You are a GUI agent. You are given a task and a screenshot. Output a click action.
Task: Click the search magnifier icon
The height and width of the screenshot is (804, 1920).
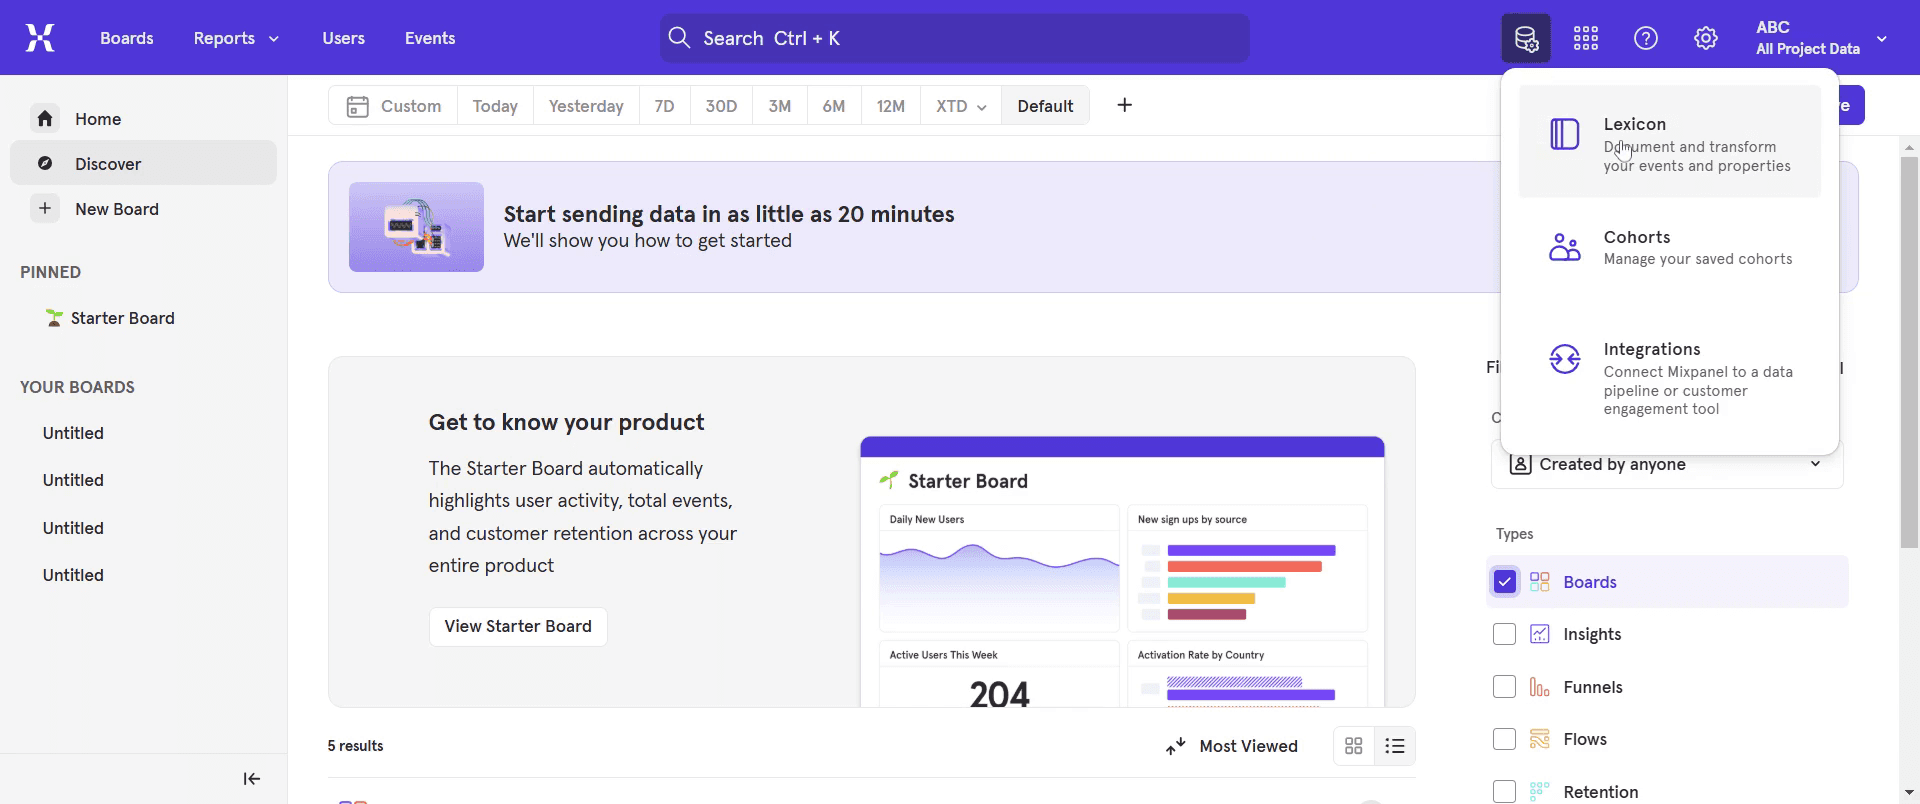(679, 38)
